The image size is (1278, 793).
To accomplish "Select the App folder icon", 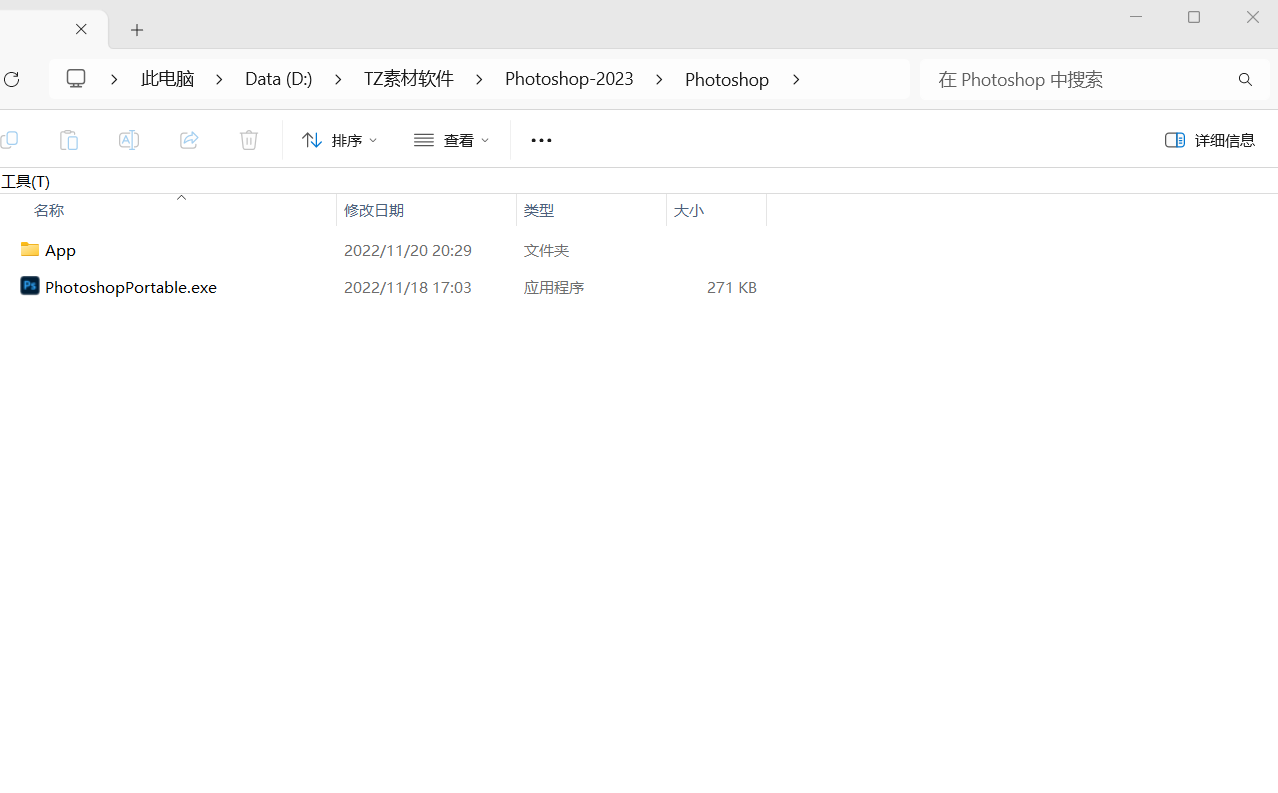I will (x=30, y=249).
